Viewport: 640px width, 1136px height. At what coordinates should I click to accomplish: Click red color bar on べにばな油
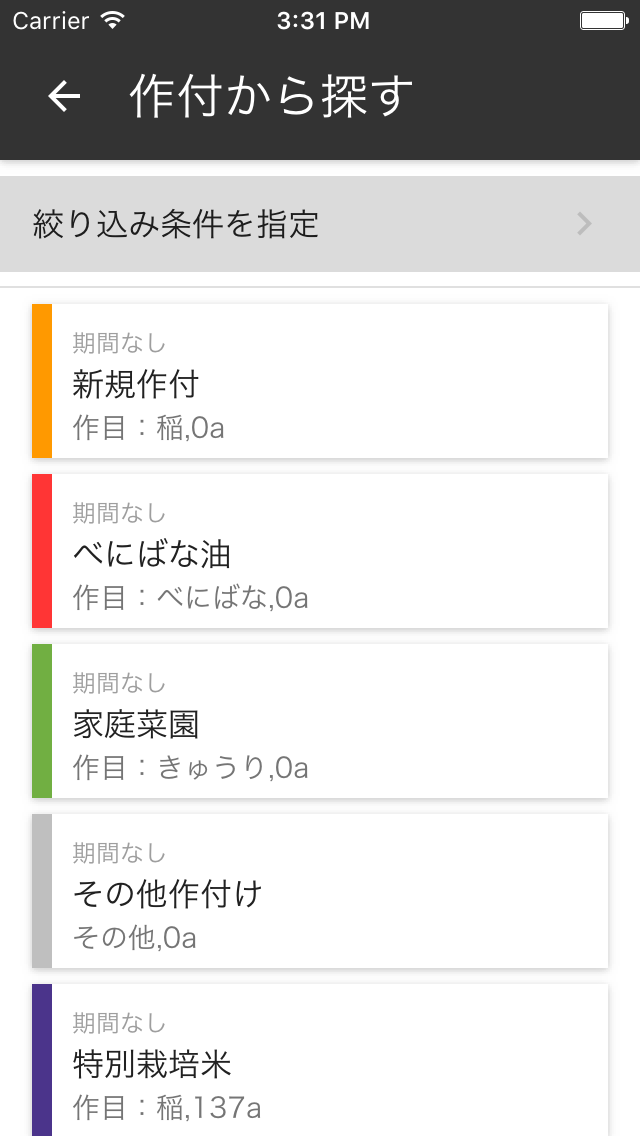pyautogui.click(x=42, y=551)
